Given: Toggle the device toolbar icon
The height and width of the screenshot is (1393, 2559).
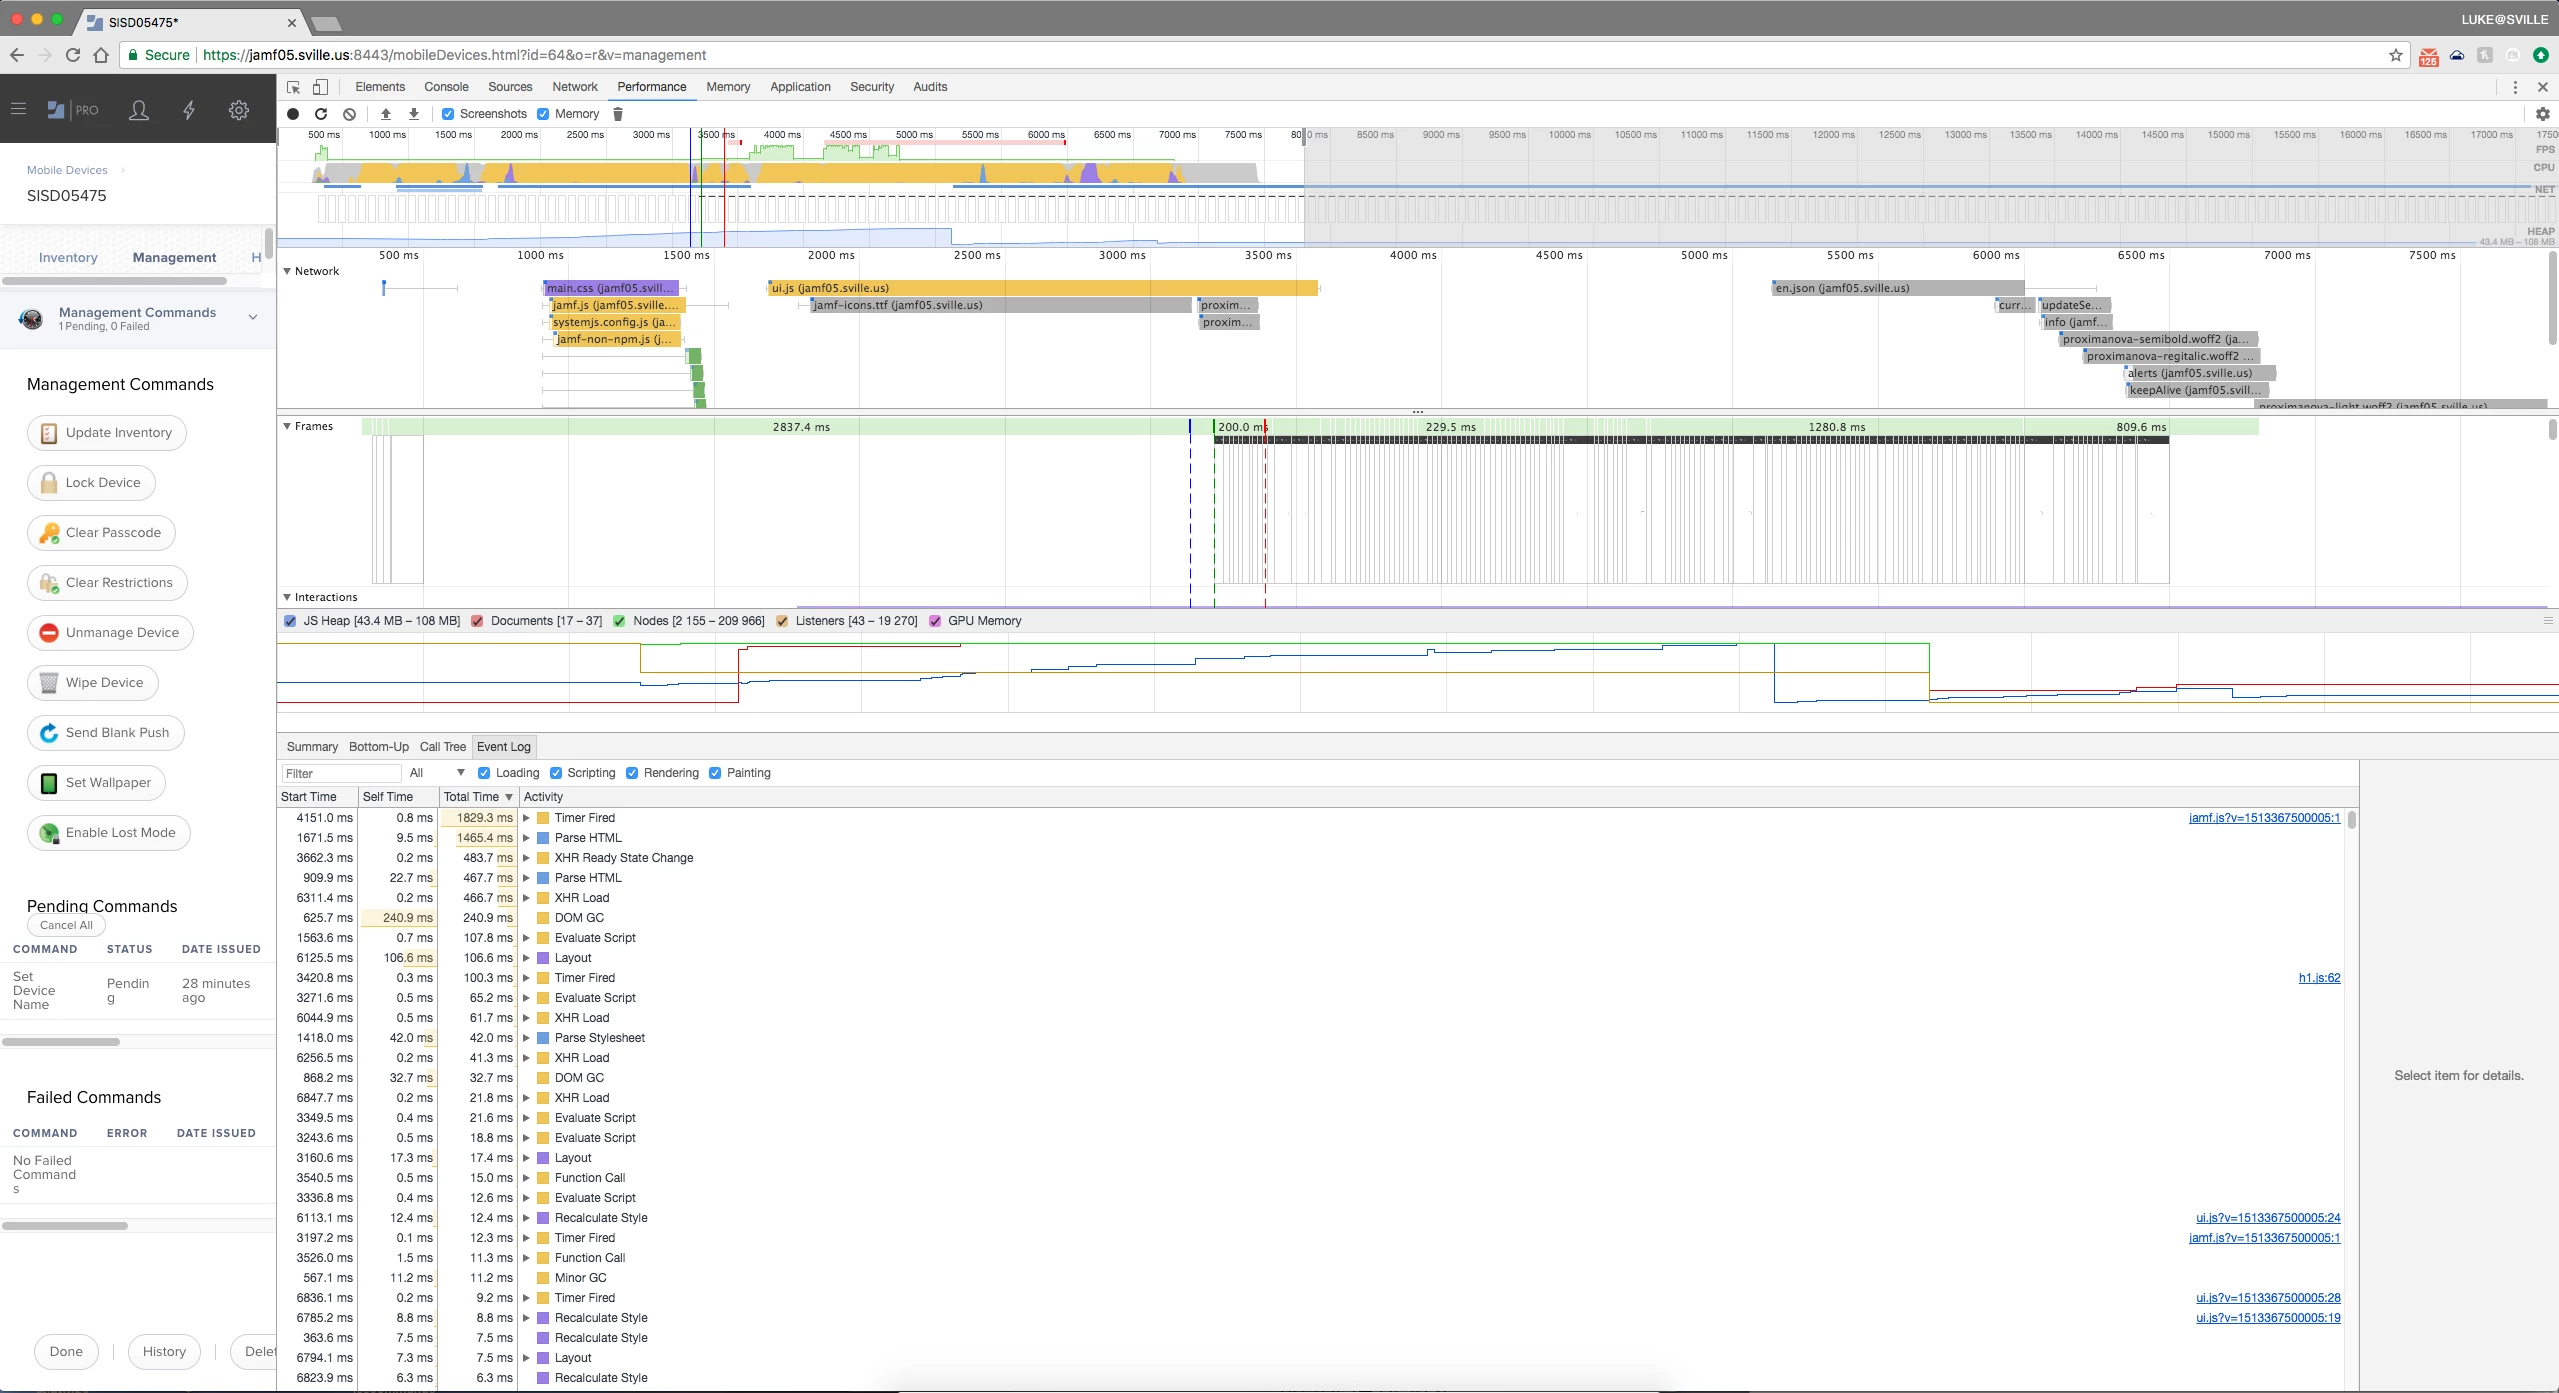Looking at the screenshot, I should (x=320, y=87).
